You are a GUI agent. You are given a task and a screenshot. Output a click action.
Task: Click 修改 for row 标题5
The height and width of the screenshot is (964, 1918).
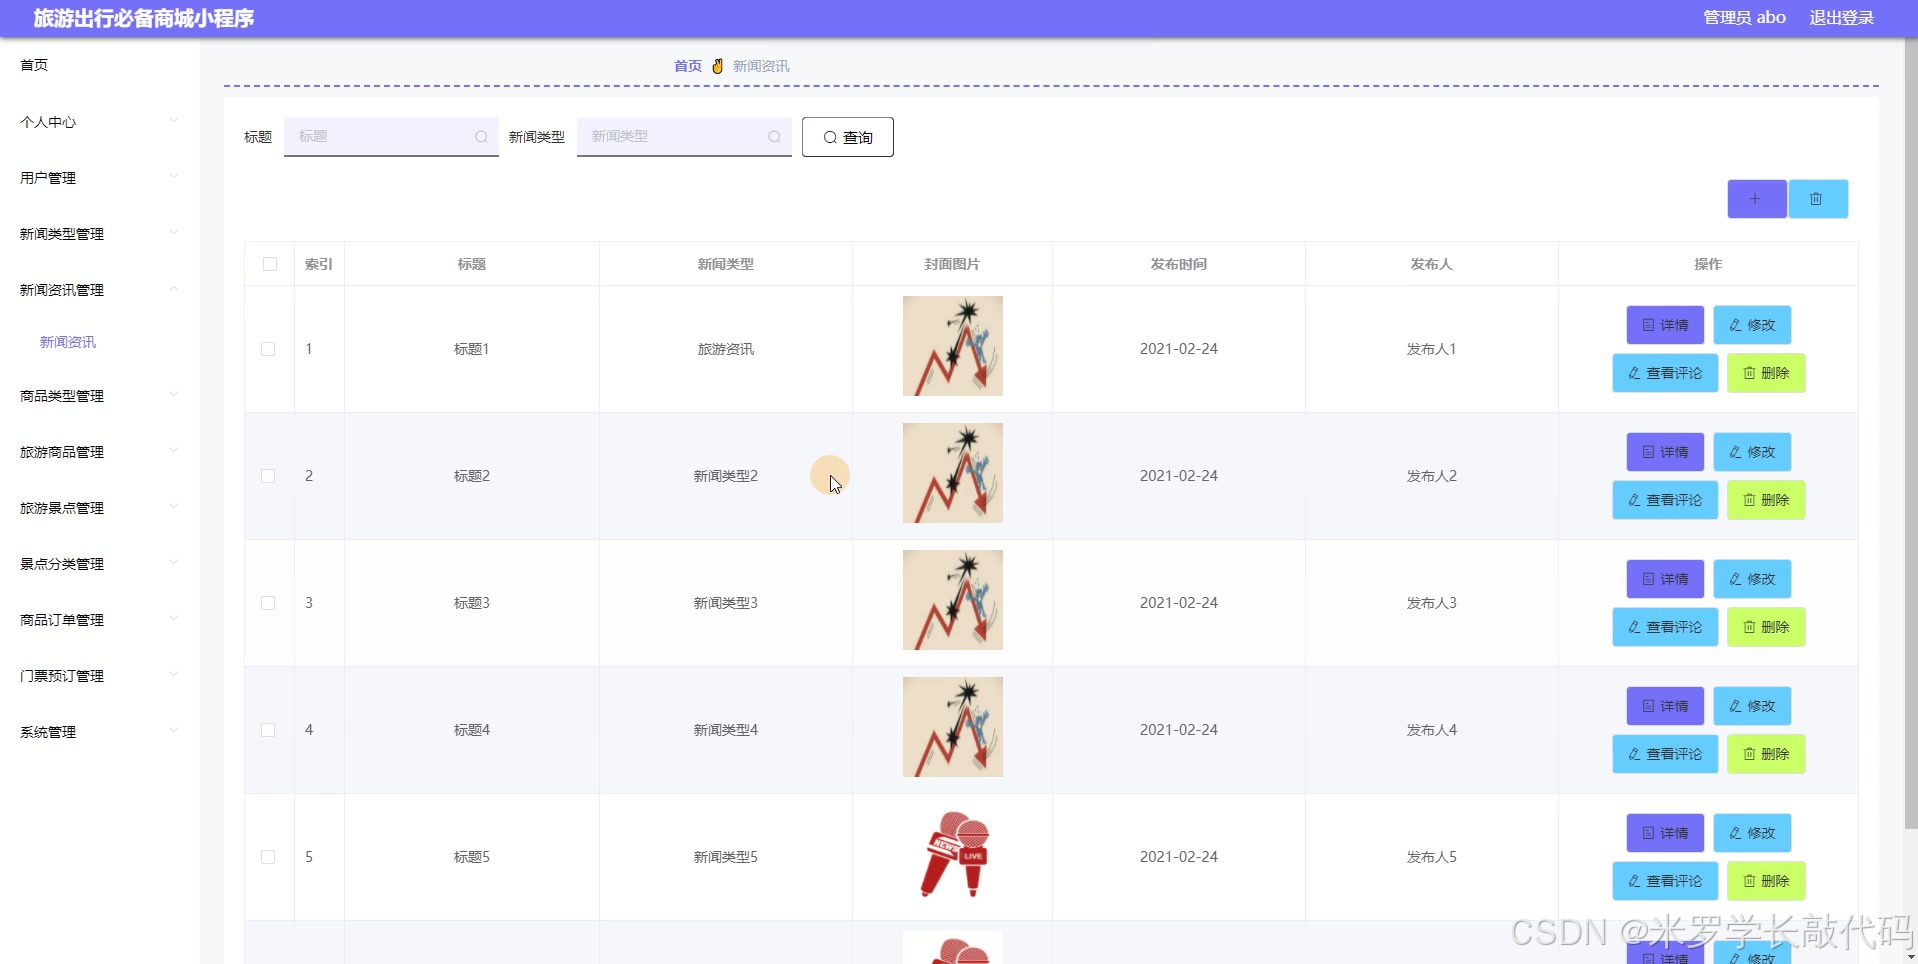(1752, 833)
